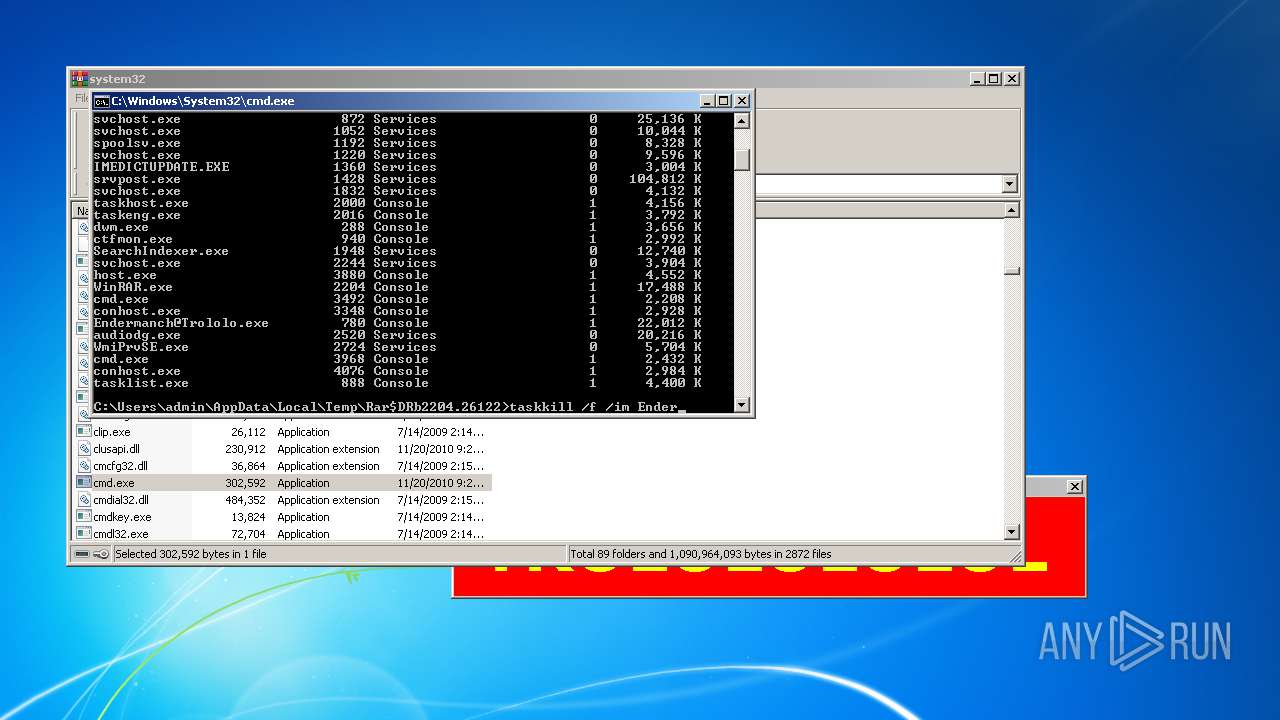Screen dimensions: 1280x720
Task: Select the cmdial32.dll file icon
Action: tap(85, 500)
